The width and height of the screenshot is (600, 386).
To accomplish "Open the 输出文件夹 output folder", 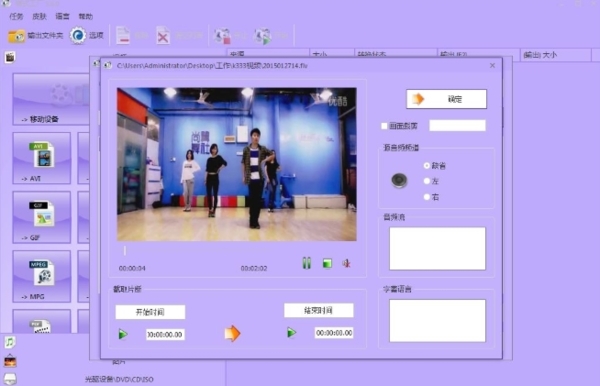I will (x=35, y=36).
